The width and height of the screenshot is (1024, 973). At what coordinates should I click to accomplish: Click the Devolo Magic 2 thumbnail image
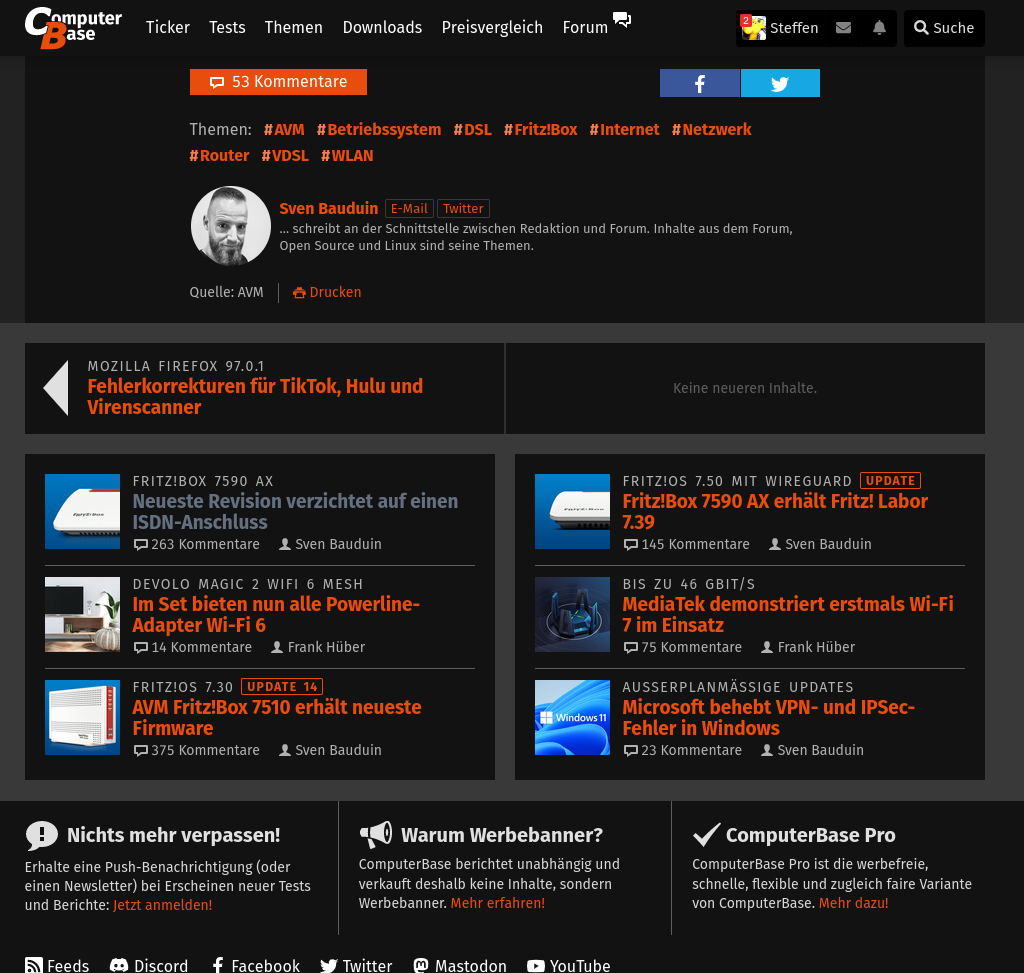click(82, 614)
